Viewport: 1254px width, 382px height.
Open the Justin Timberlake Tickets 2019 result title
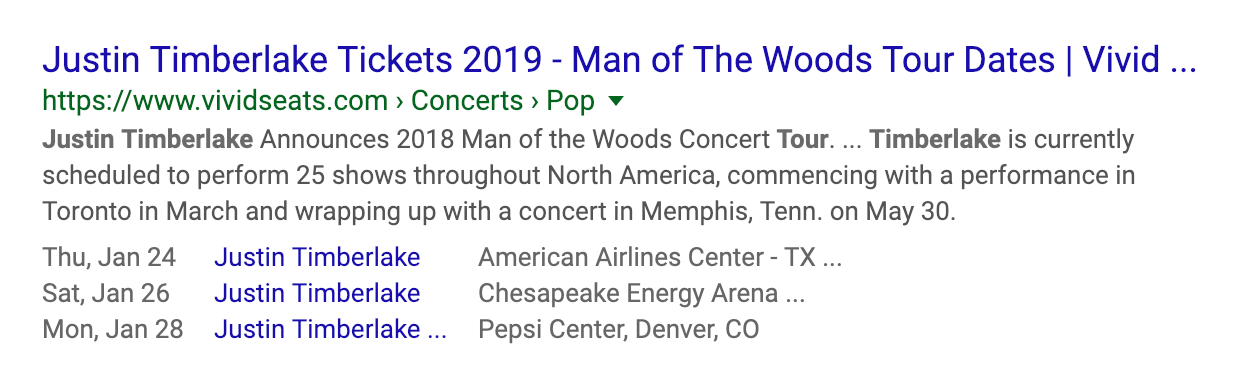click(619, 60)
